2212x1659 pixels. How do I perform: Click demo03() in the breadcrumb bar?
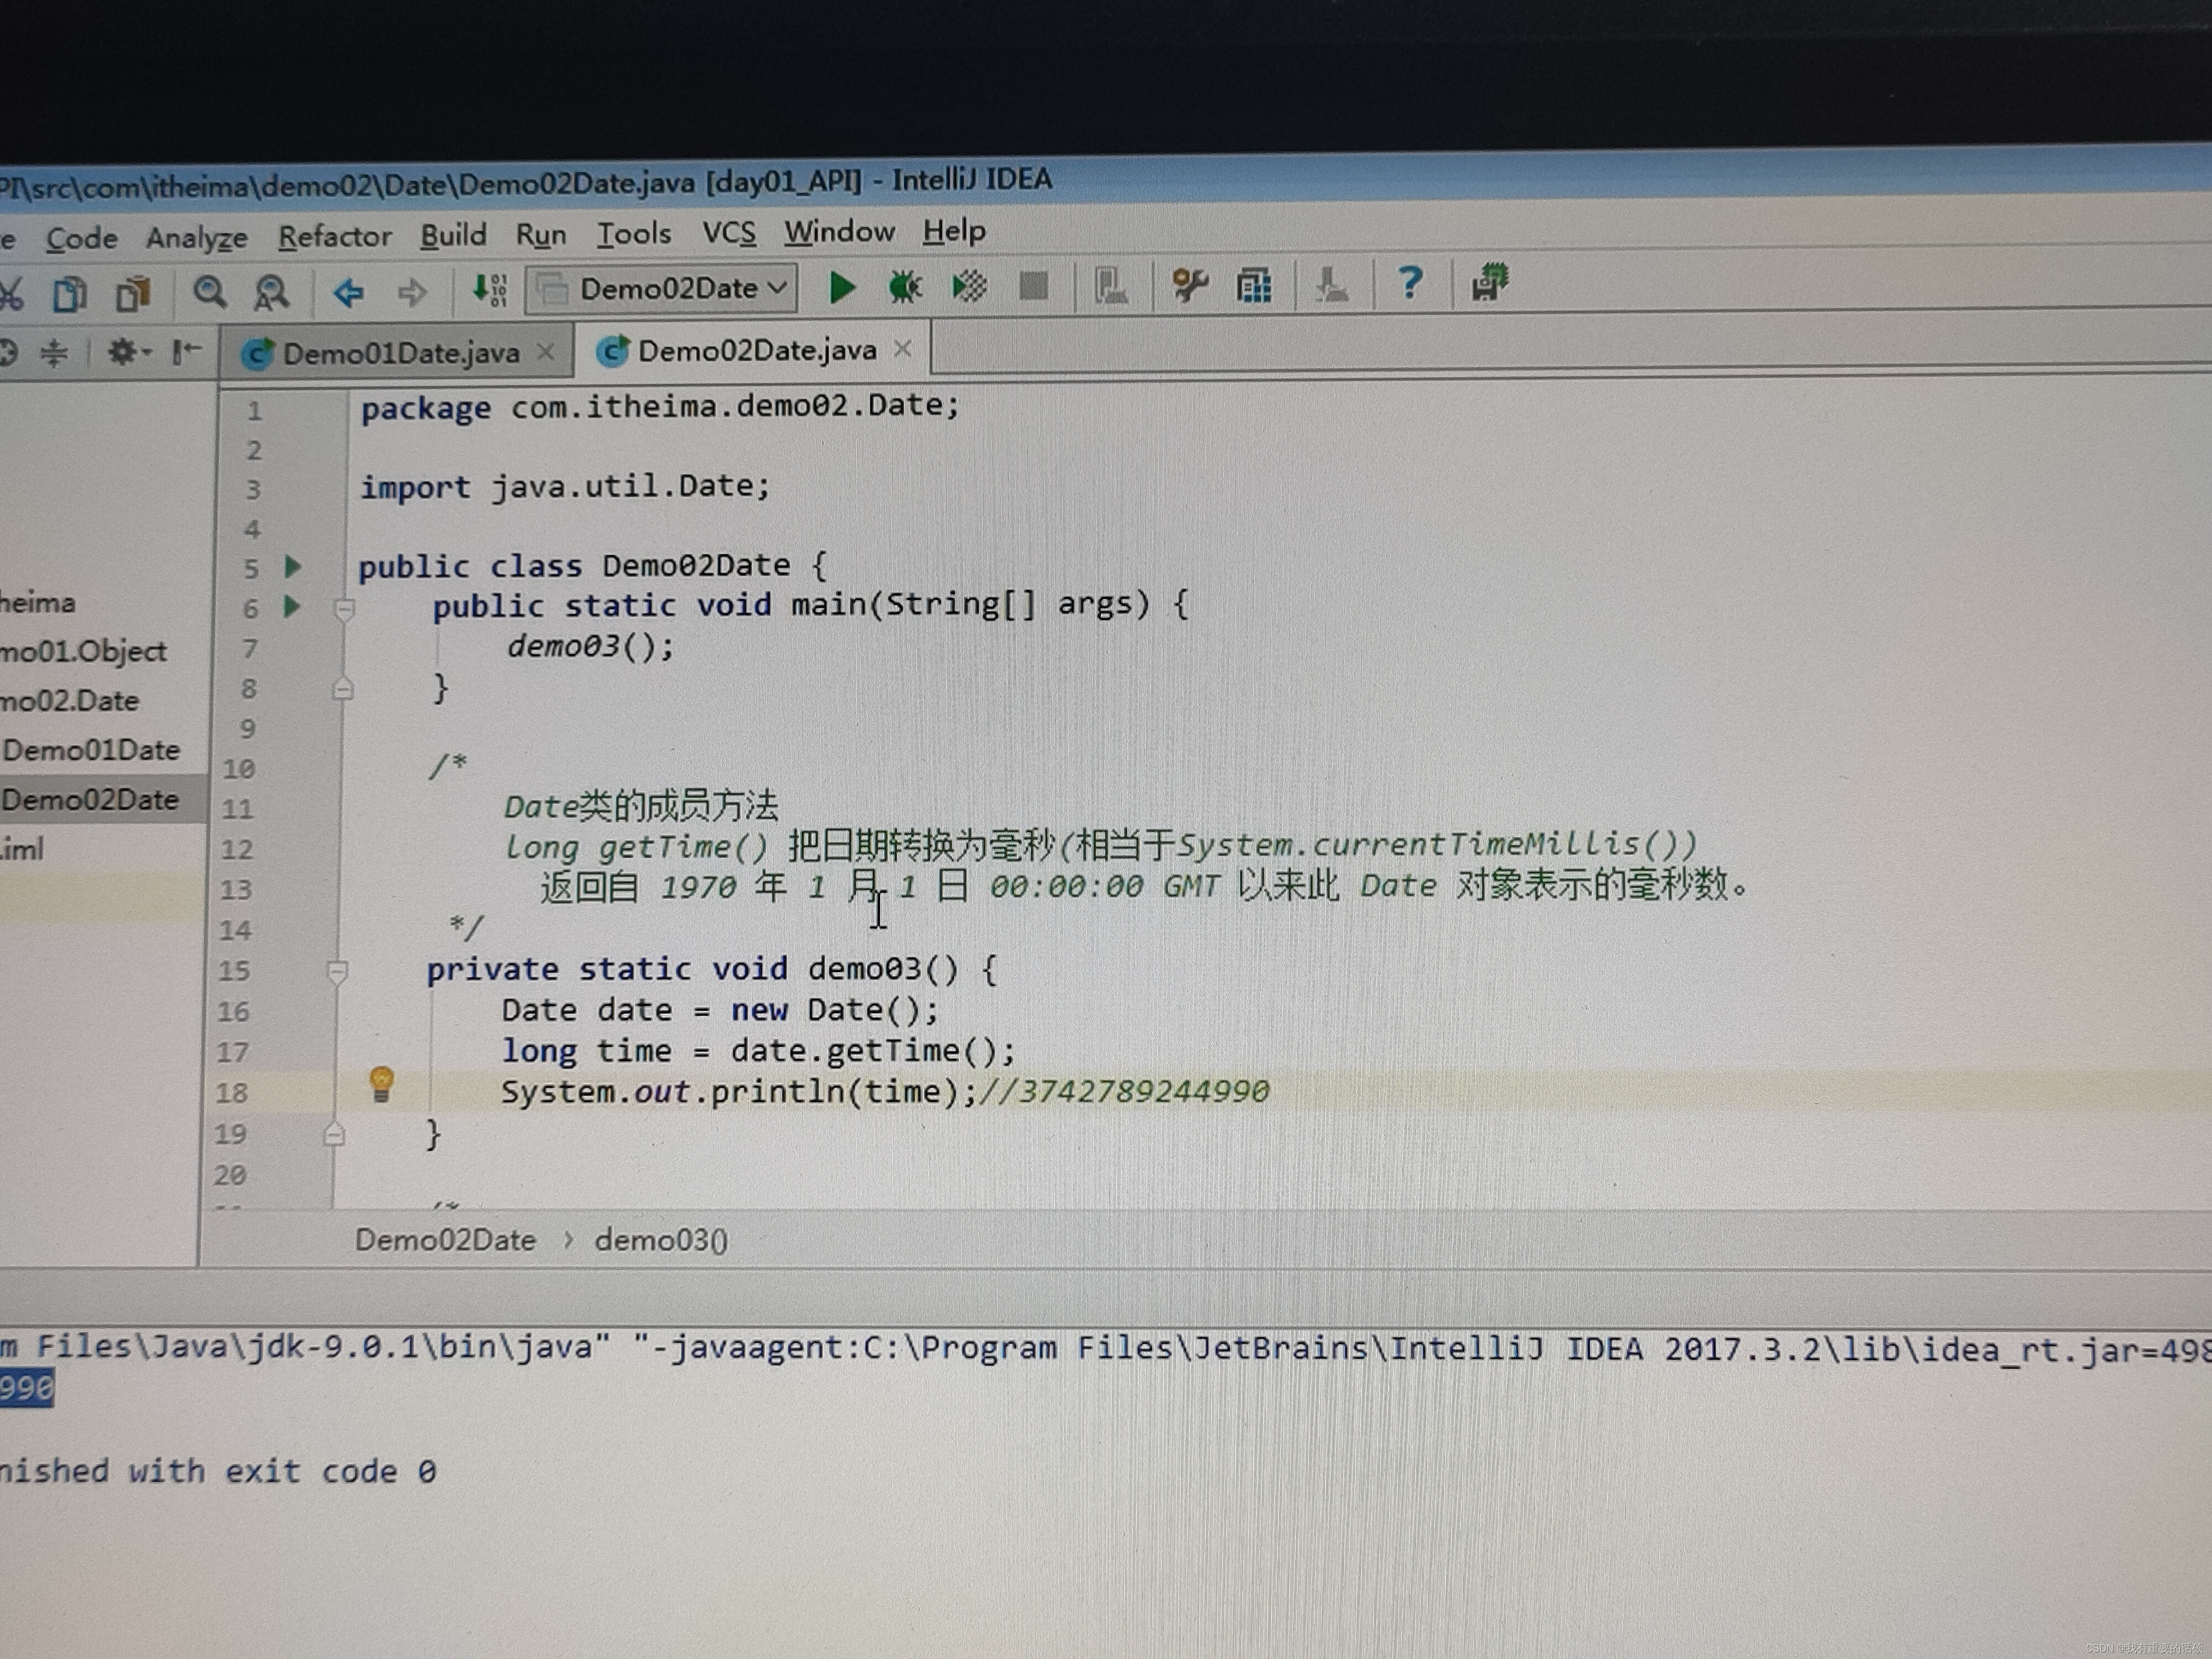point(661,1240)
